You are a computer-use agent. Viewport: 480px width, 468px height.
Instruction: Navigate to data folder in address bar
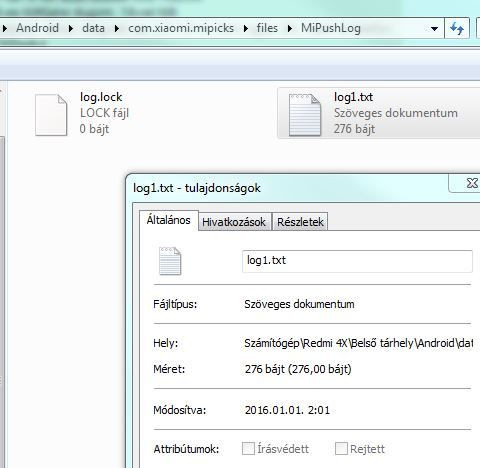[93, 28]
